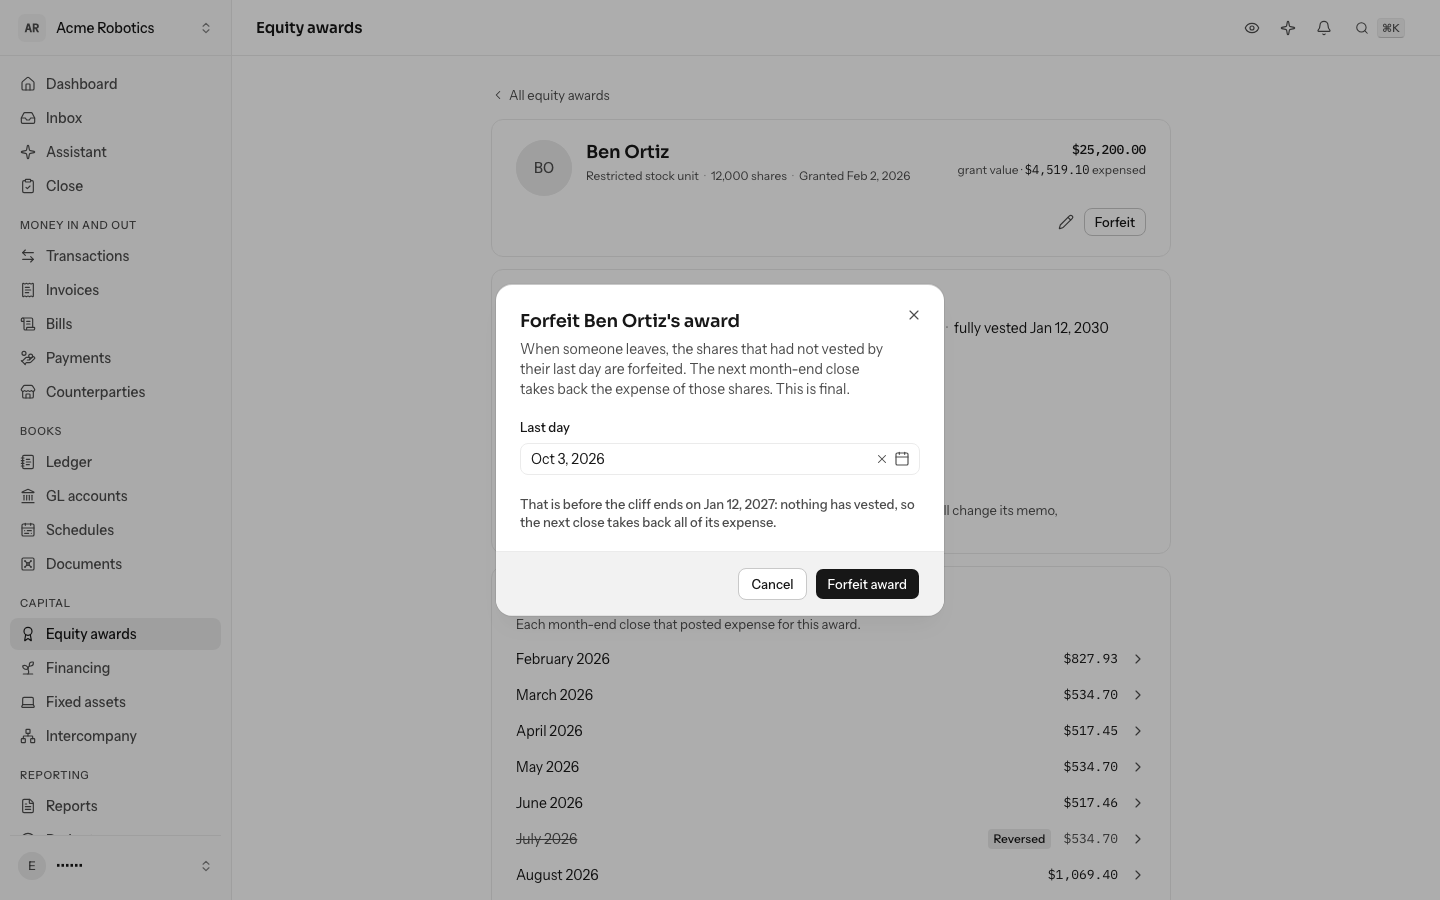Go to Transactions page

[x=116, y=256]
